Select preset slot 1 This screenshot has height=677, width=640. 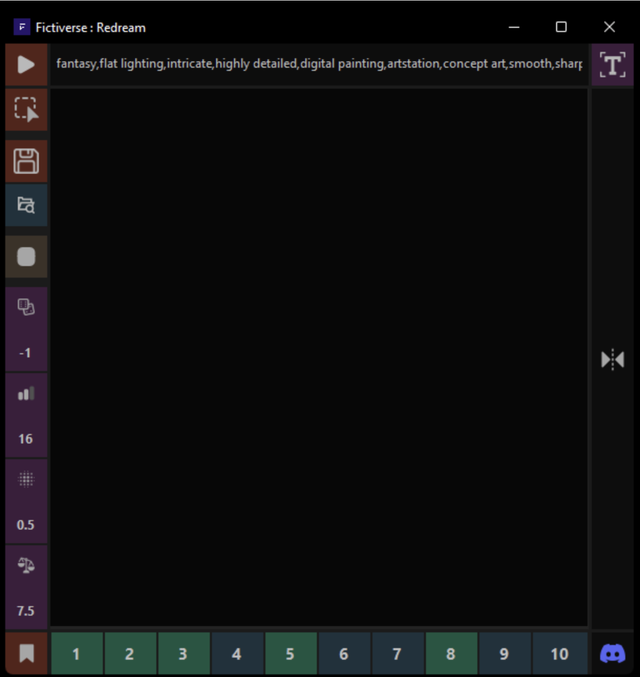click(76, 654)
